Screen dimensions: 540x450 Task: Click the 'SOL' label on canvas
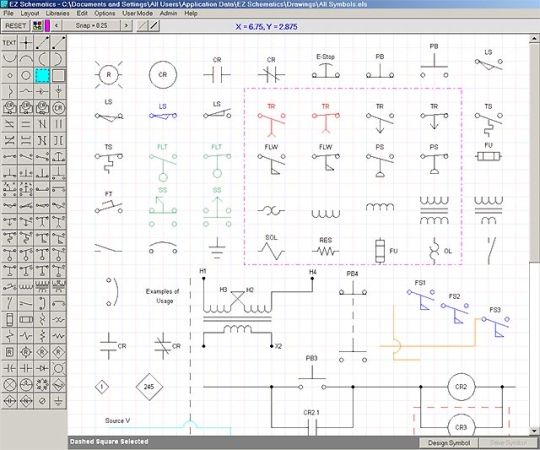271,238
